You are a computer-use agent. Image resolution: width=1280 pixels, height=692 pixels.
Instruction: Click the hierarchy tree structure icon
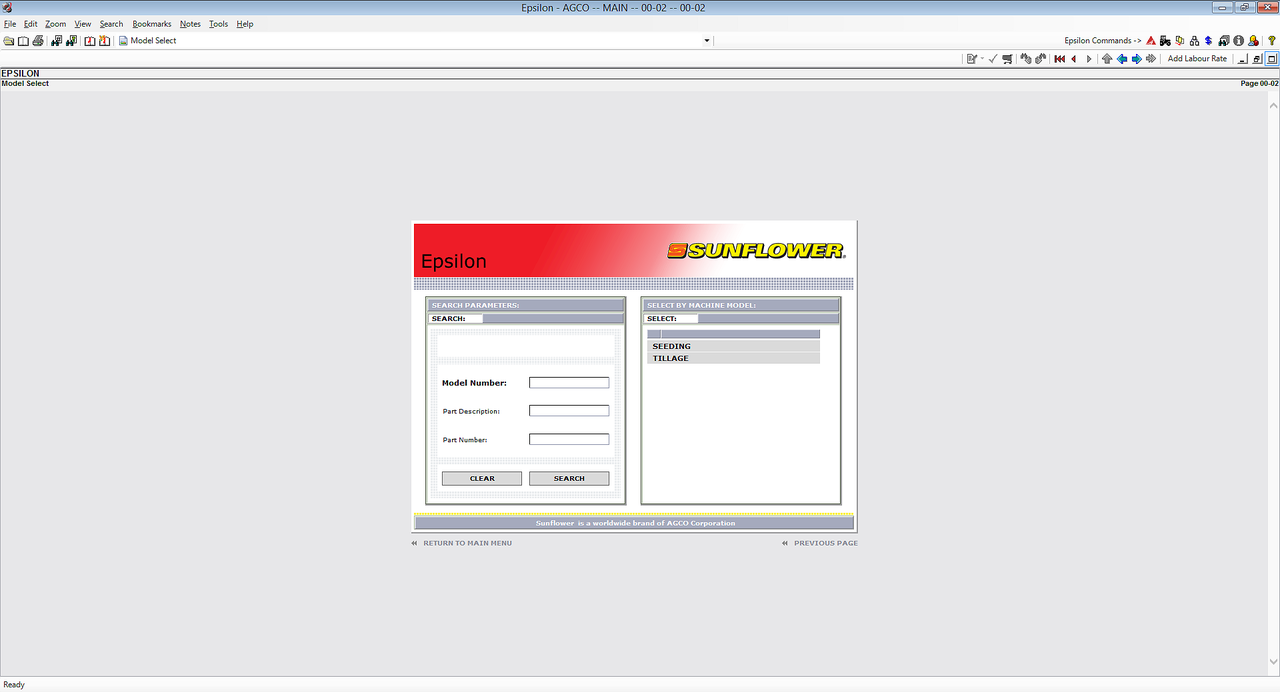(x=1194, y=41)
